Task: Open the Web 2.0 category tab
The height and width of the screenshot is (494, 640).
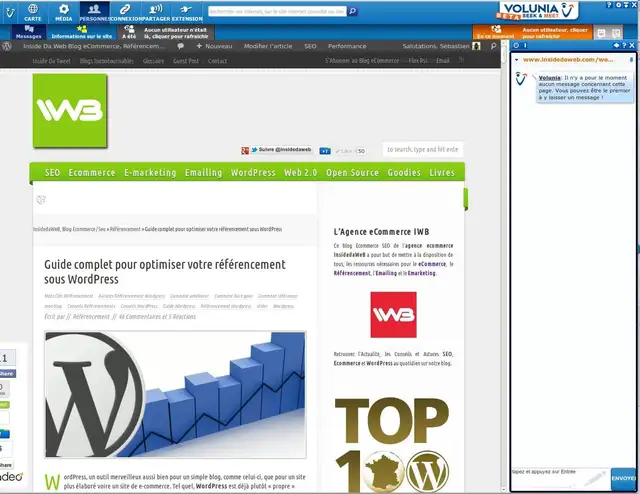Action: click(300, 173)
